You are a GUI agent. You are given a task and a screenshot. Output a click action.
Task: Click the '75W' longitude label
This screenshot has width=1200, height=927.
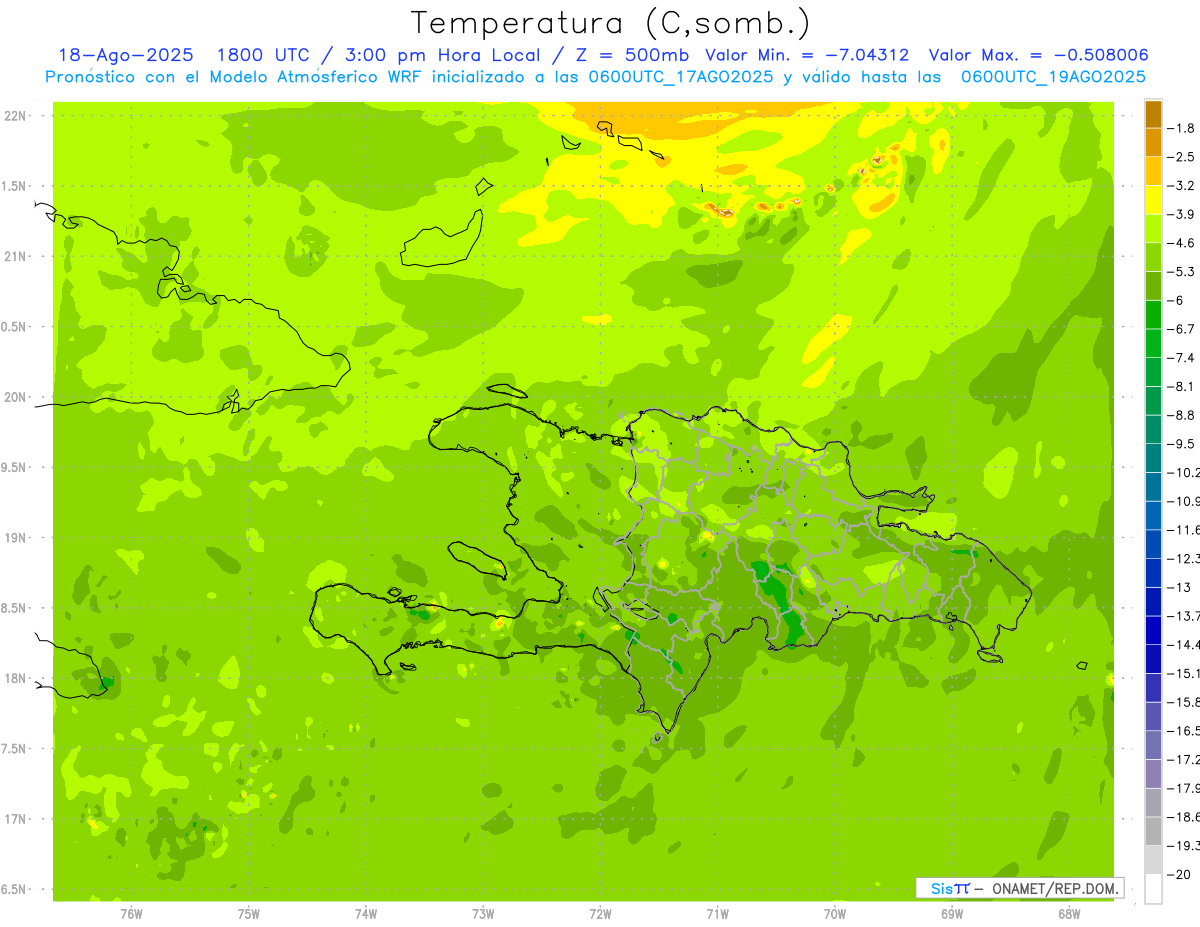coord(249,914)
